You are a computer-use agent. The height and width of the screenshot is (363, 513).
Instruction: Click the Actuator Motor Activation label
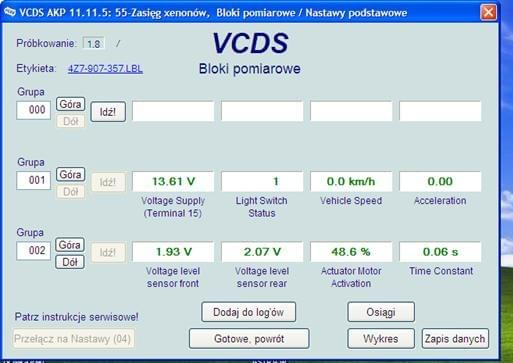351,277
